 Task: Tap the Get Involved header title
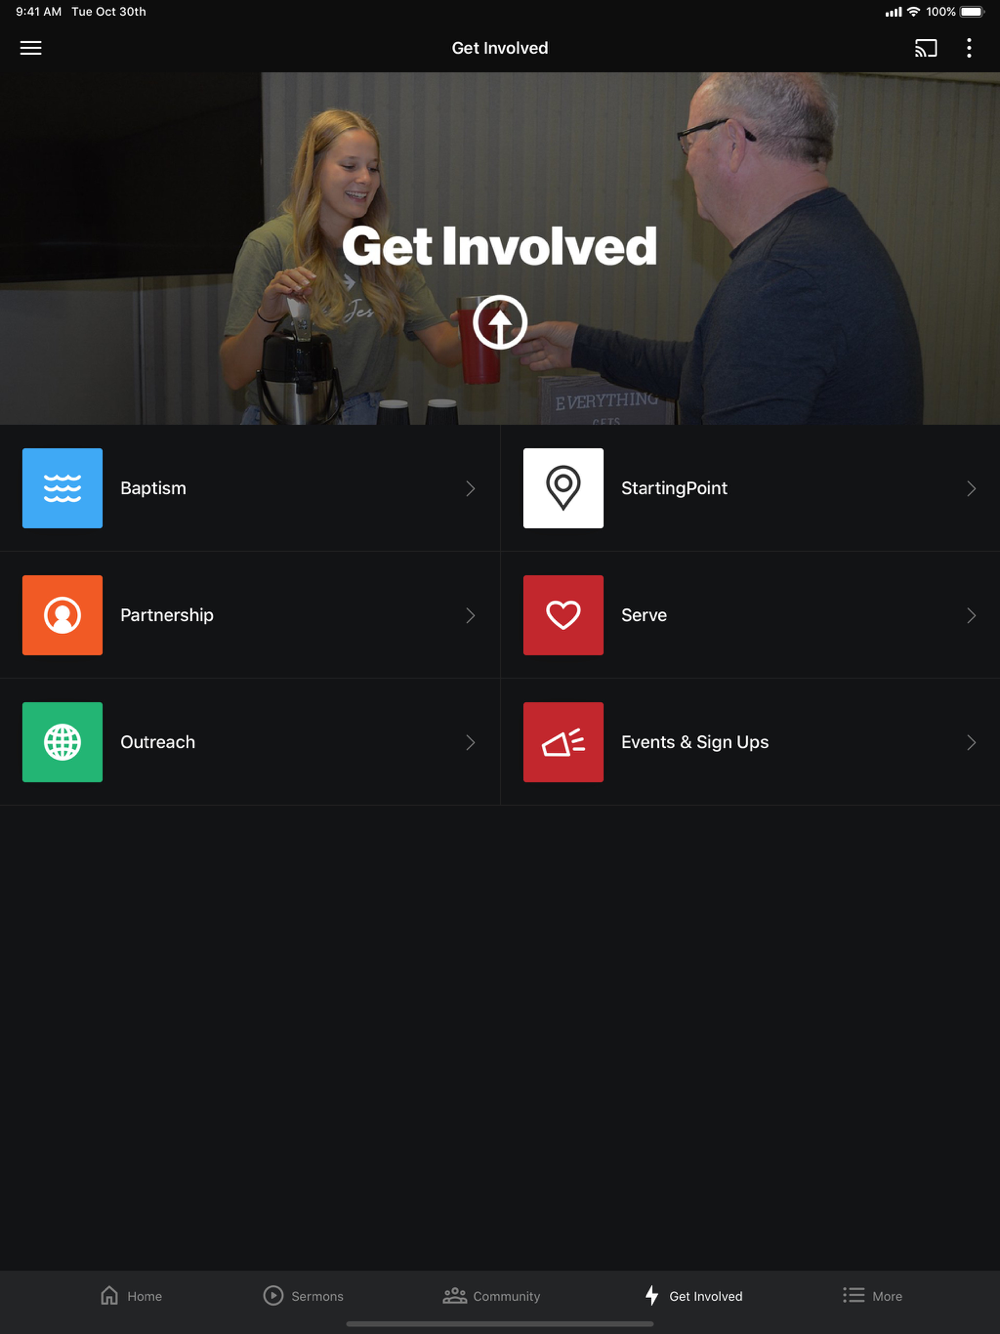[500, 48]
